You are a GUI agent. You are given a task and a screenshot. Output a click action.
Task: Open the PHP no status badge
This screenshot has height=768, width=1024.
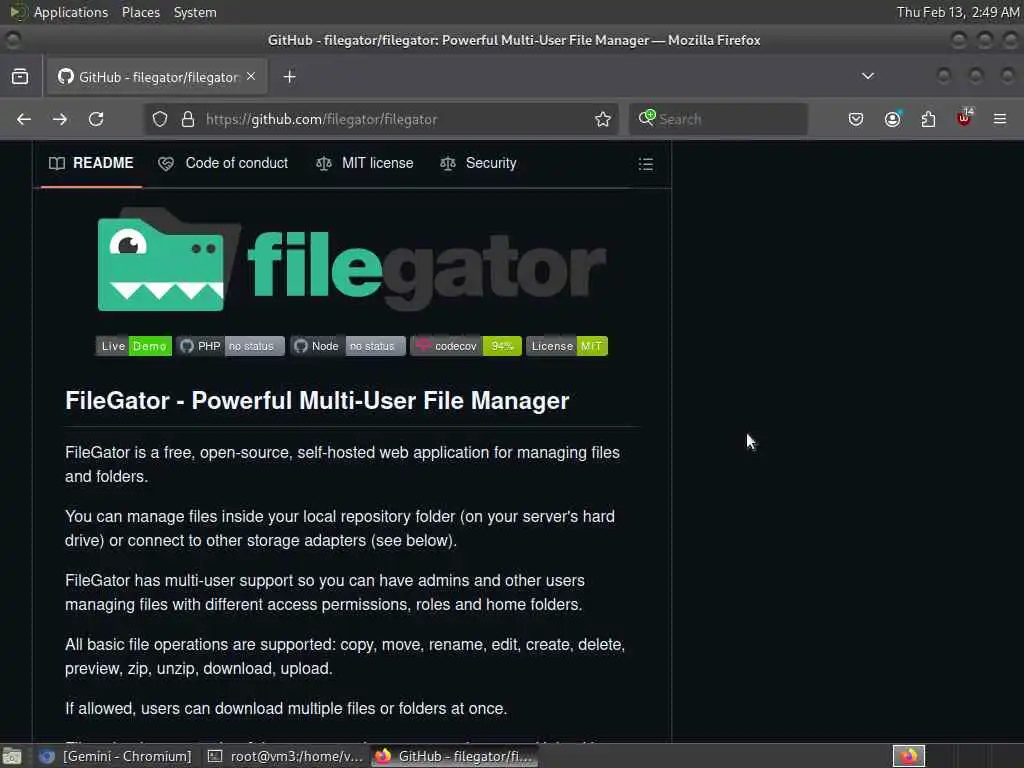click(230, 346)
